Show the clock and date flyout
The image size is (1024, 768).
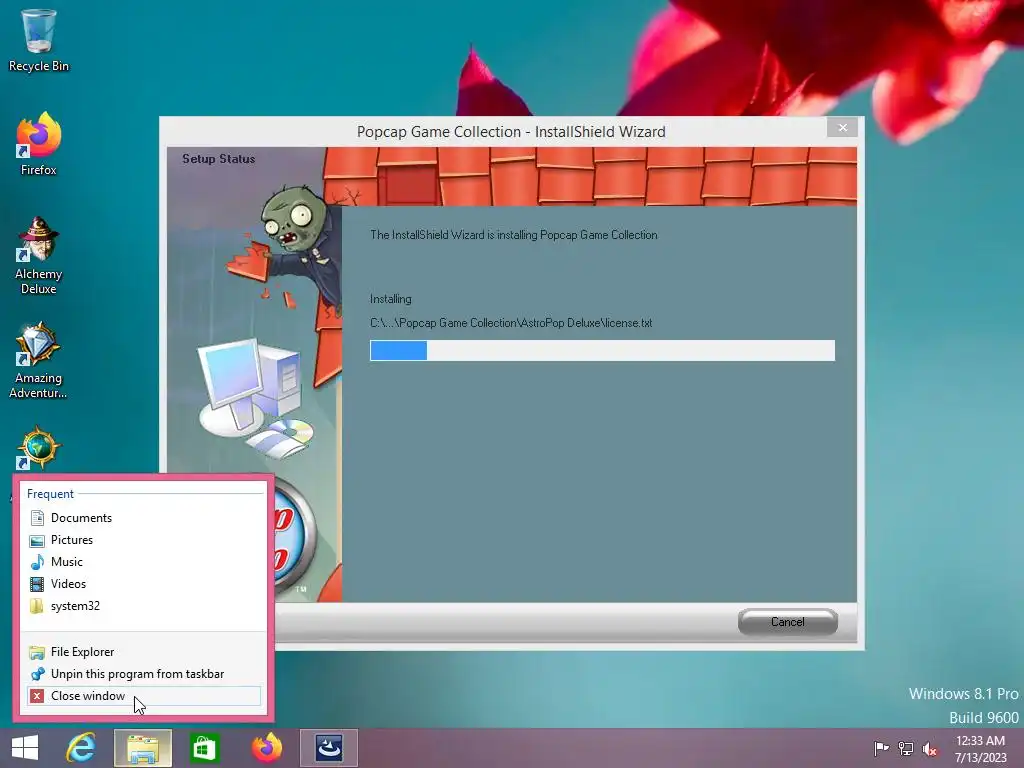(x=980, y=748)
